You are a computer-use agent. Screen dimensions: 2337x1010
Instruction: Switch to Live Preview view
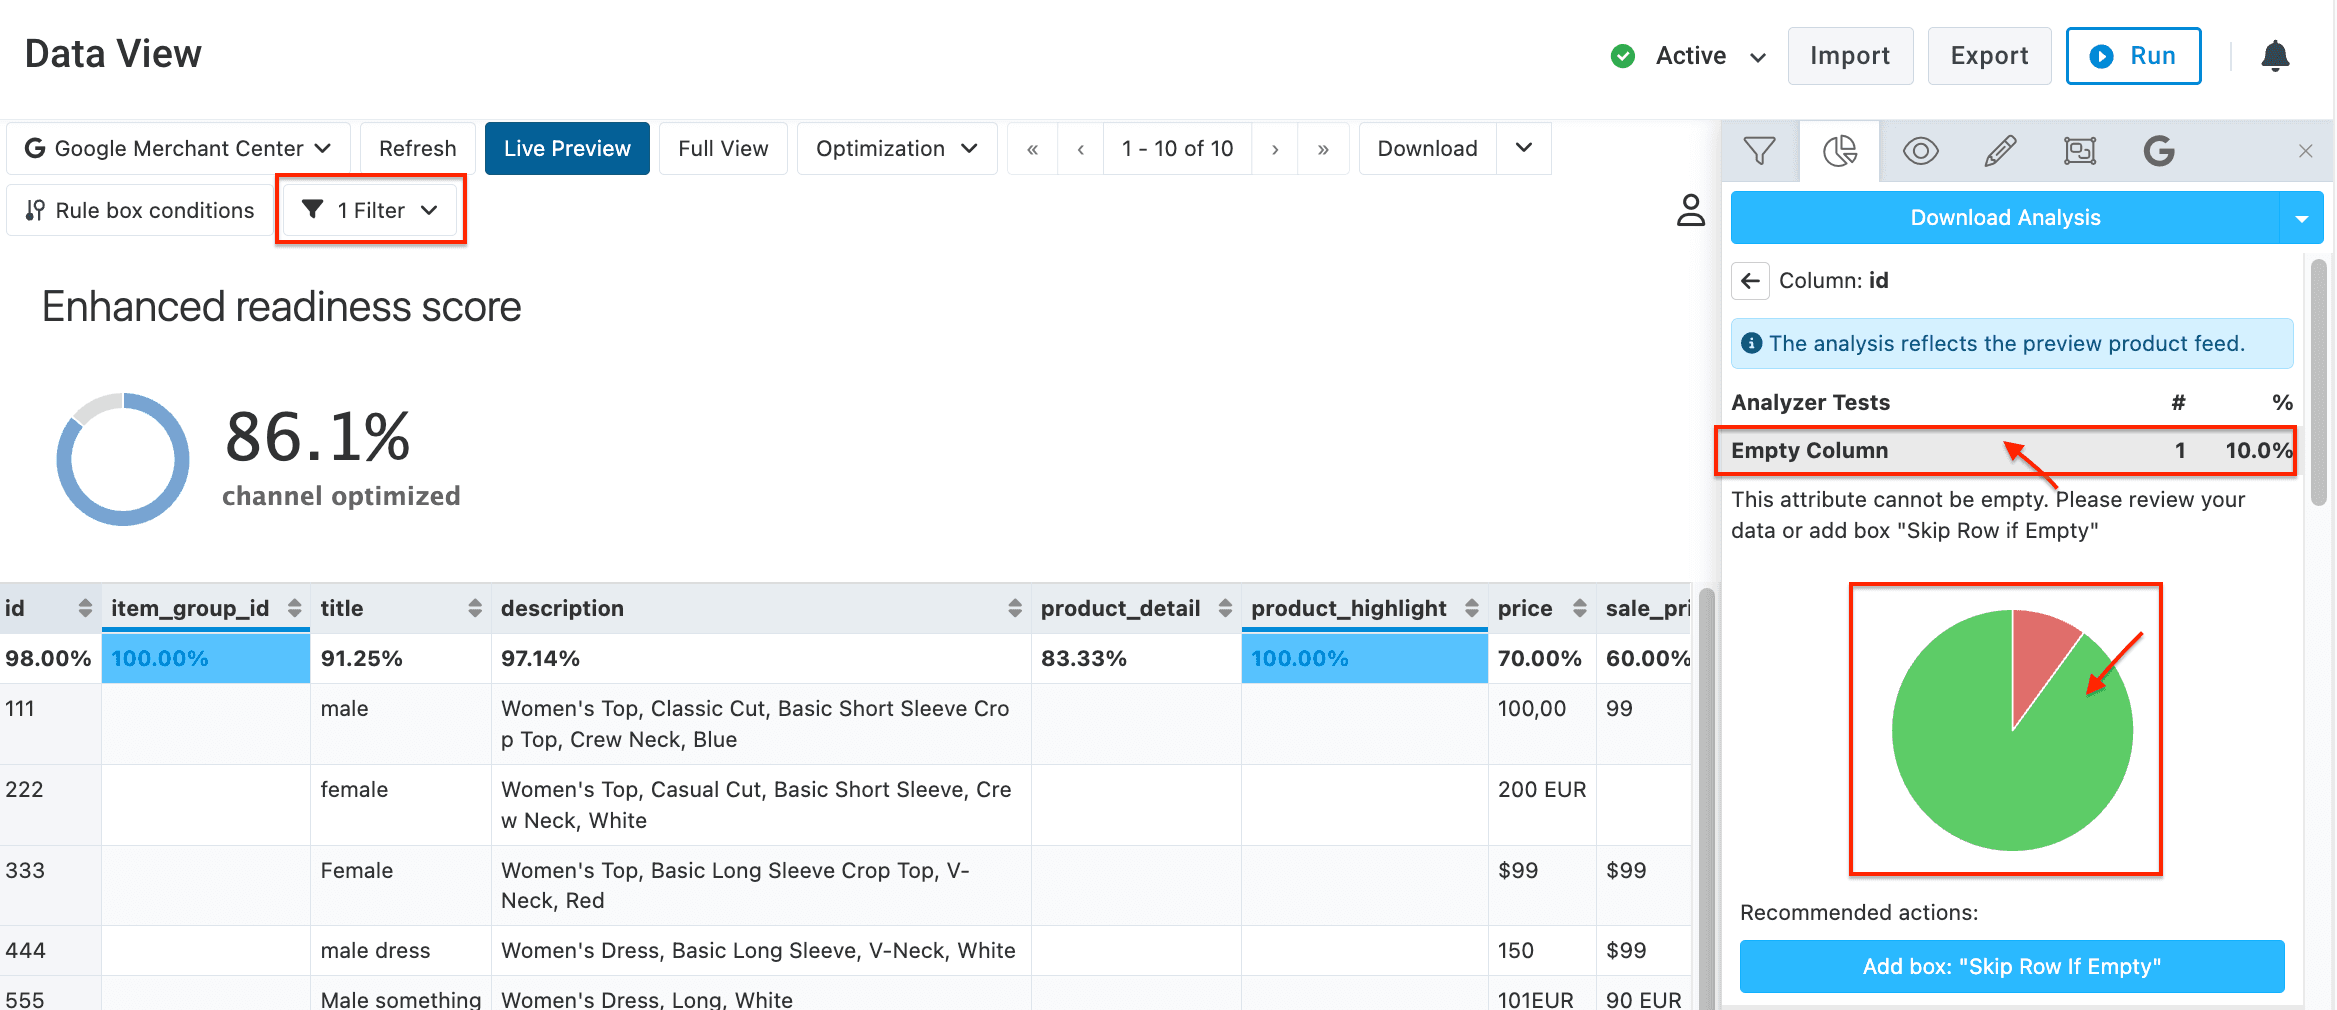pos(567,149)
